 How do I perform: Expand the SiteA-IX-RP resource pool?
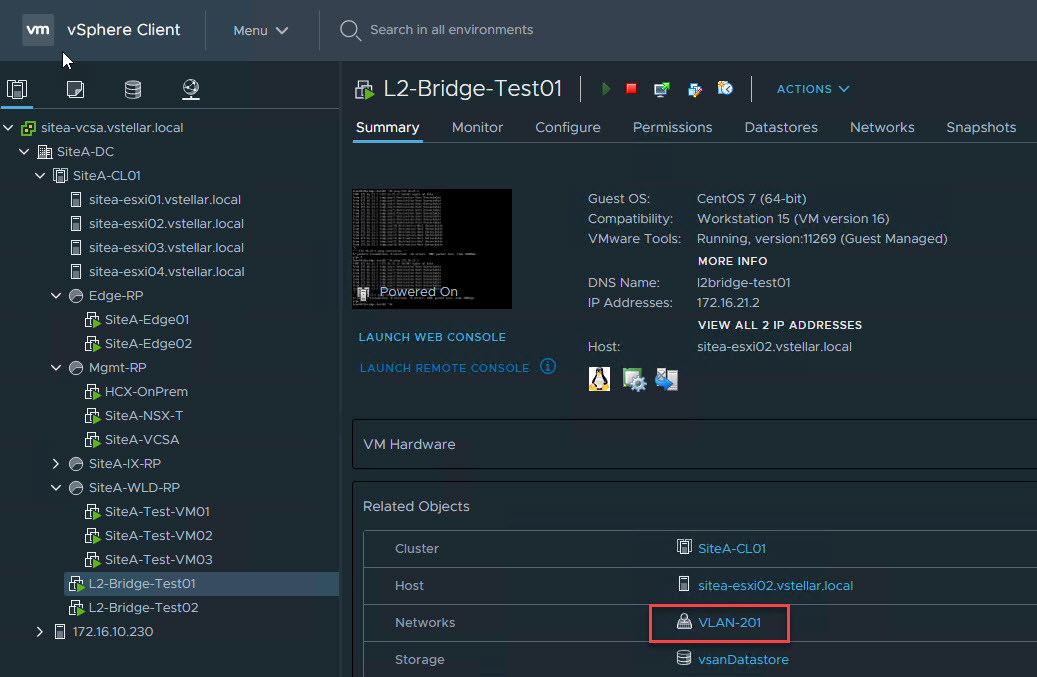pyautogui.click(x=56, y=464)
